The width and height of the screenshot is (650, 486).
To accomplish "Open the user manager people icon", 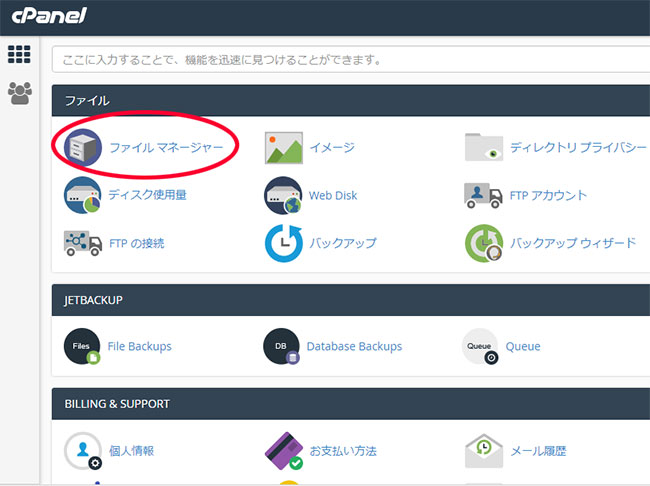I will point(20,93).
